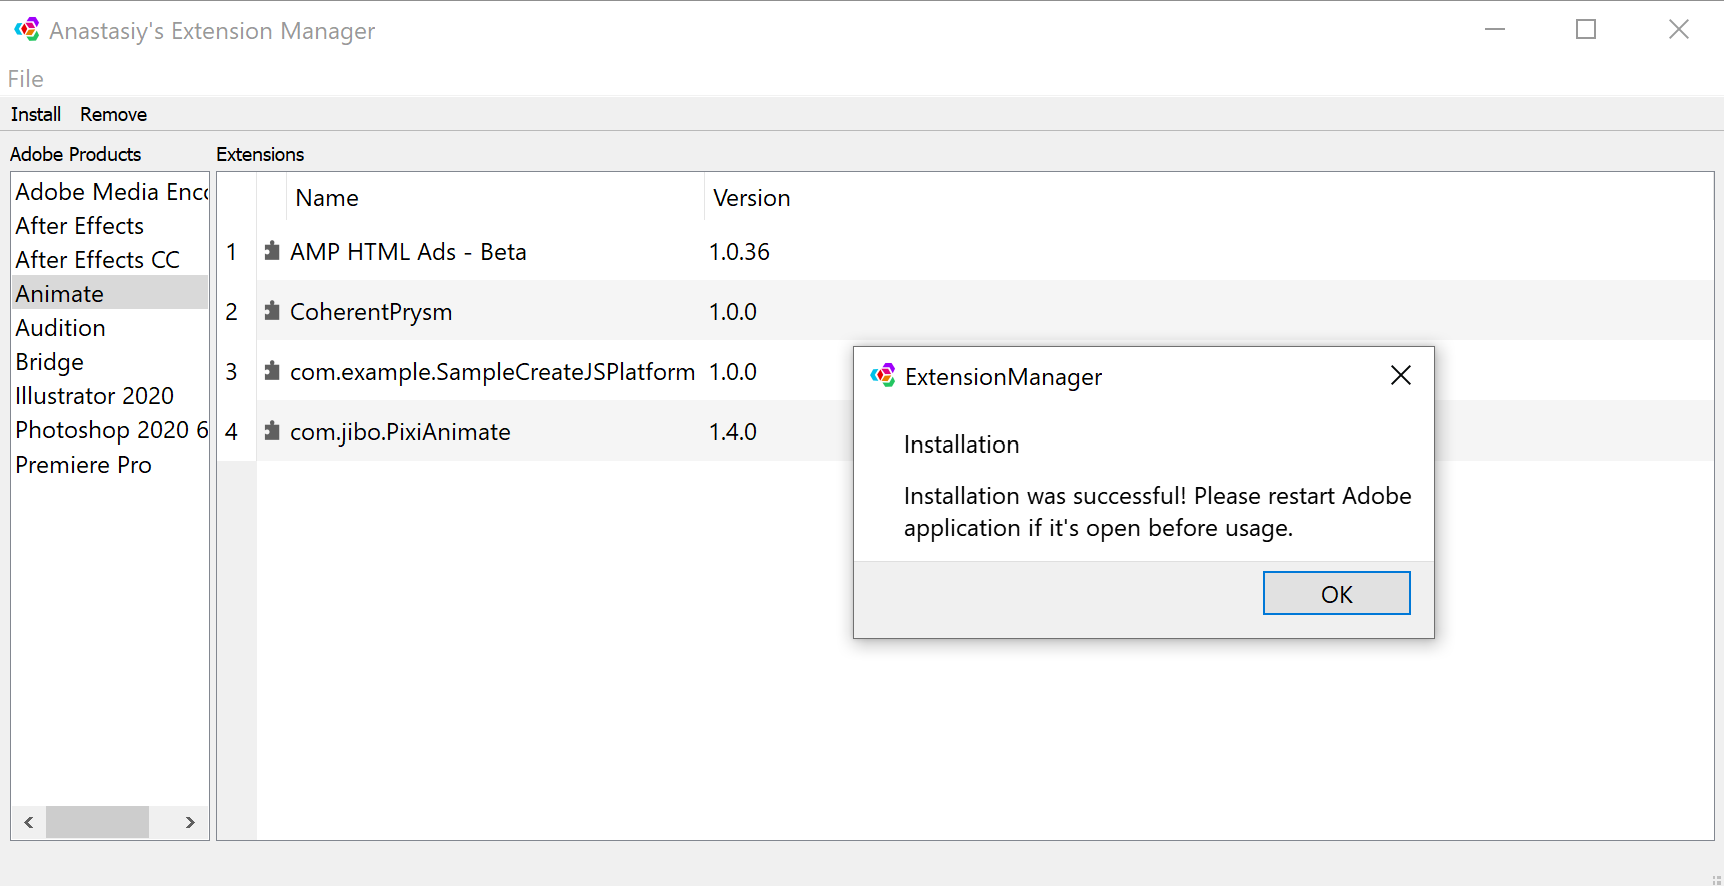Select Adobe Media Encoder in products list
This screenshot has width=1724, height=886.
coord(110,191)
